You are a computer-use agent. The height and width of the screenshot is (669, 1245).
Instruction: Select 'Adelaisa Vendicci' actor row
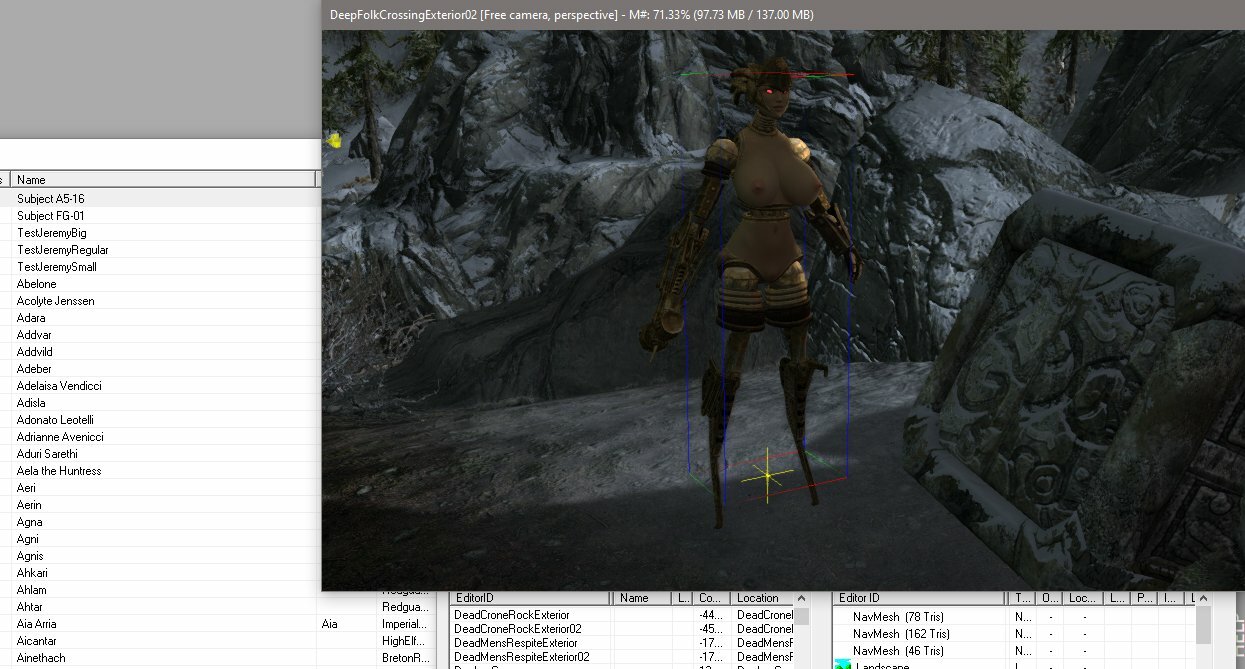[x=59, y=386]
